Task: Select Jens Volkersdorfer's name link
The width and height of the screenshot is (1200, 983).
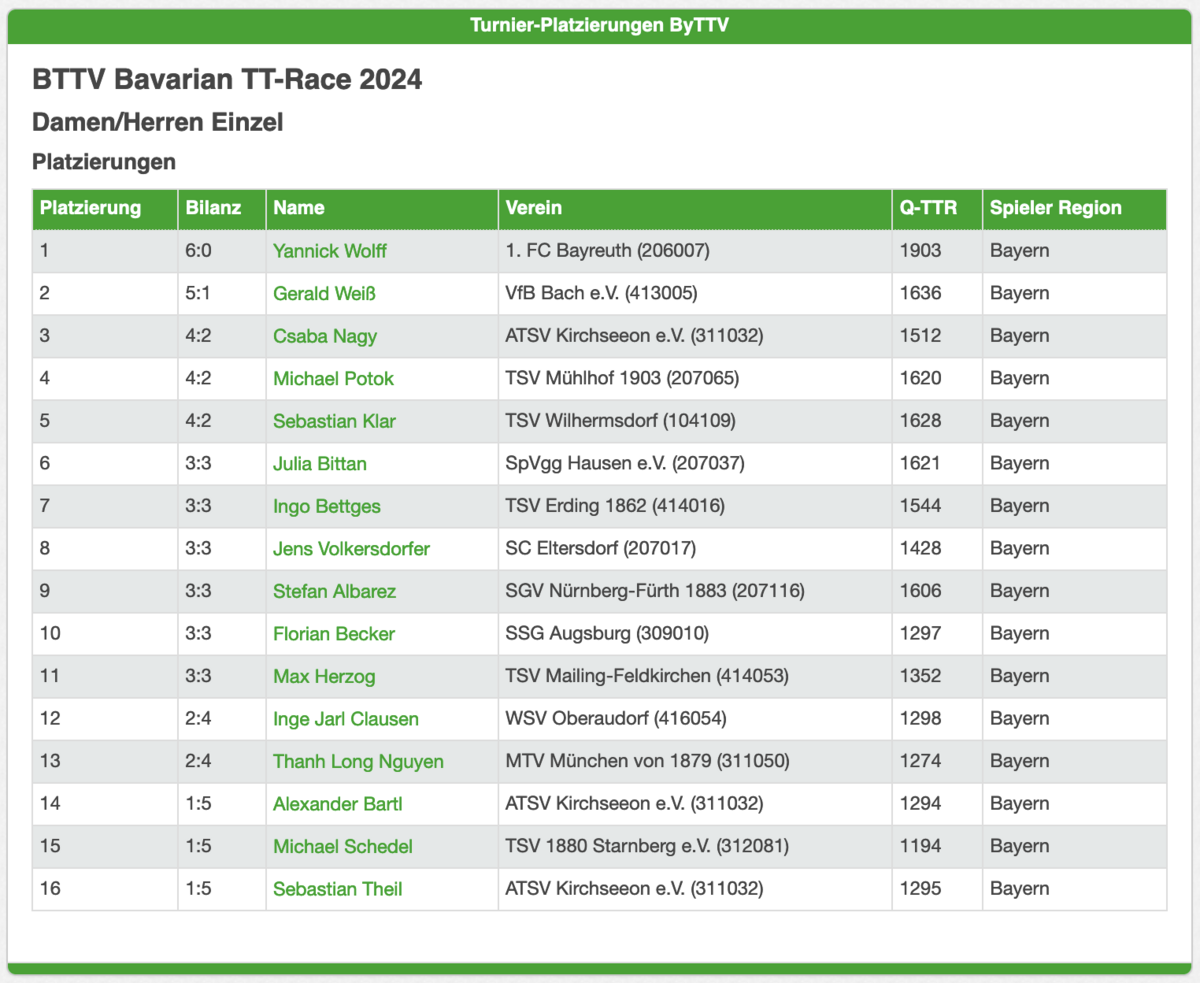Action: [x=351, y=549]
